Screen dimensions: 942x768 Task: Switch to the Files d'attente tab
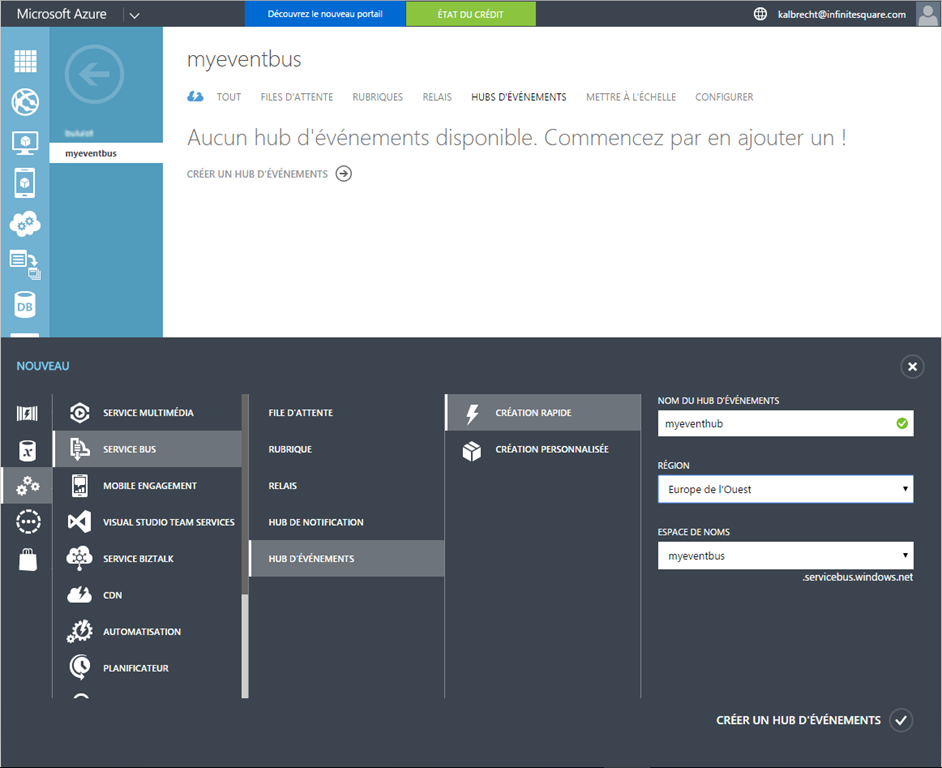(x=297, y=97)
